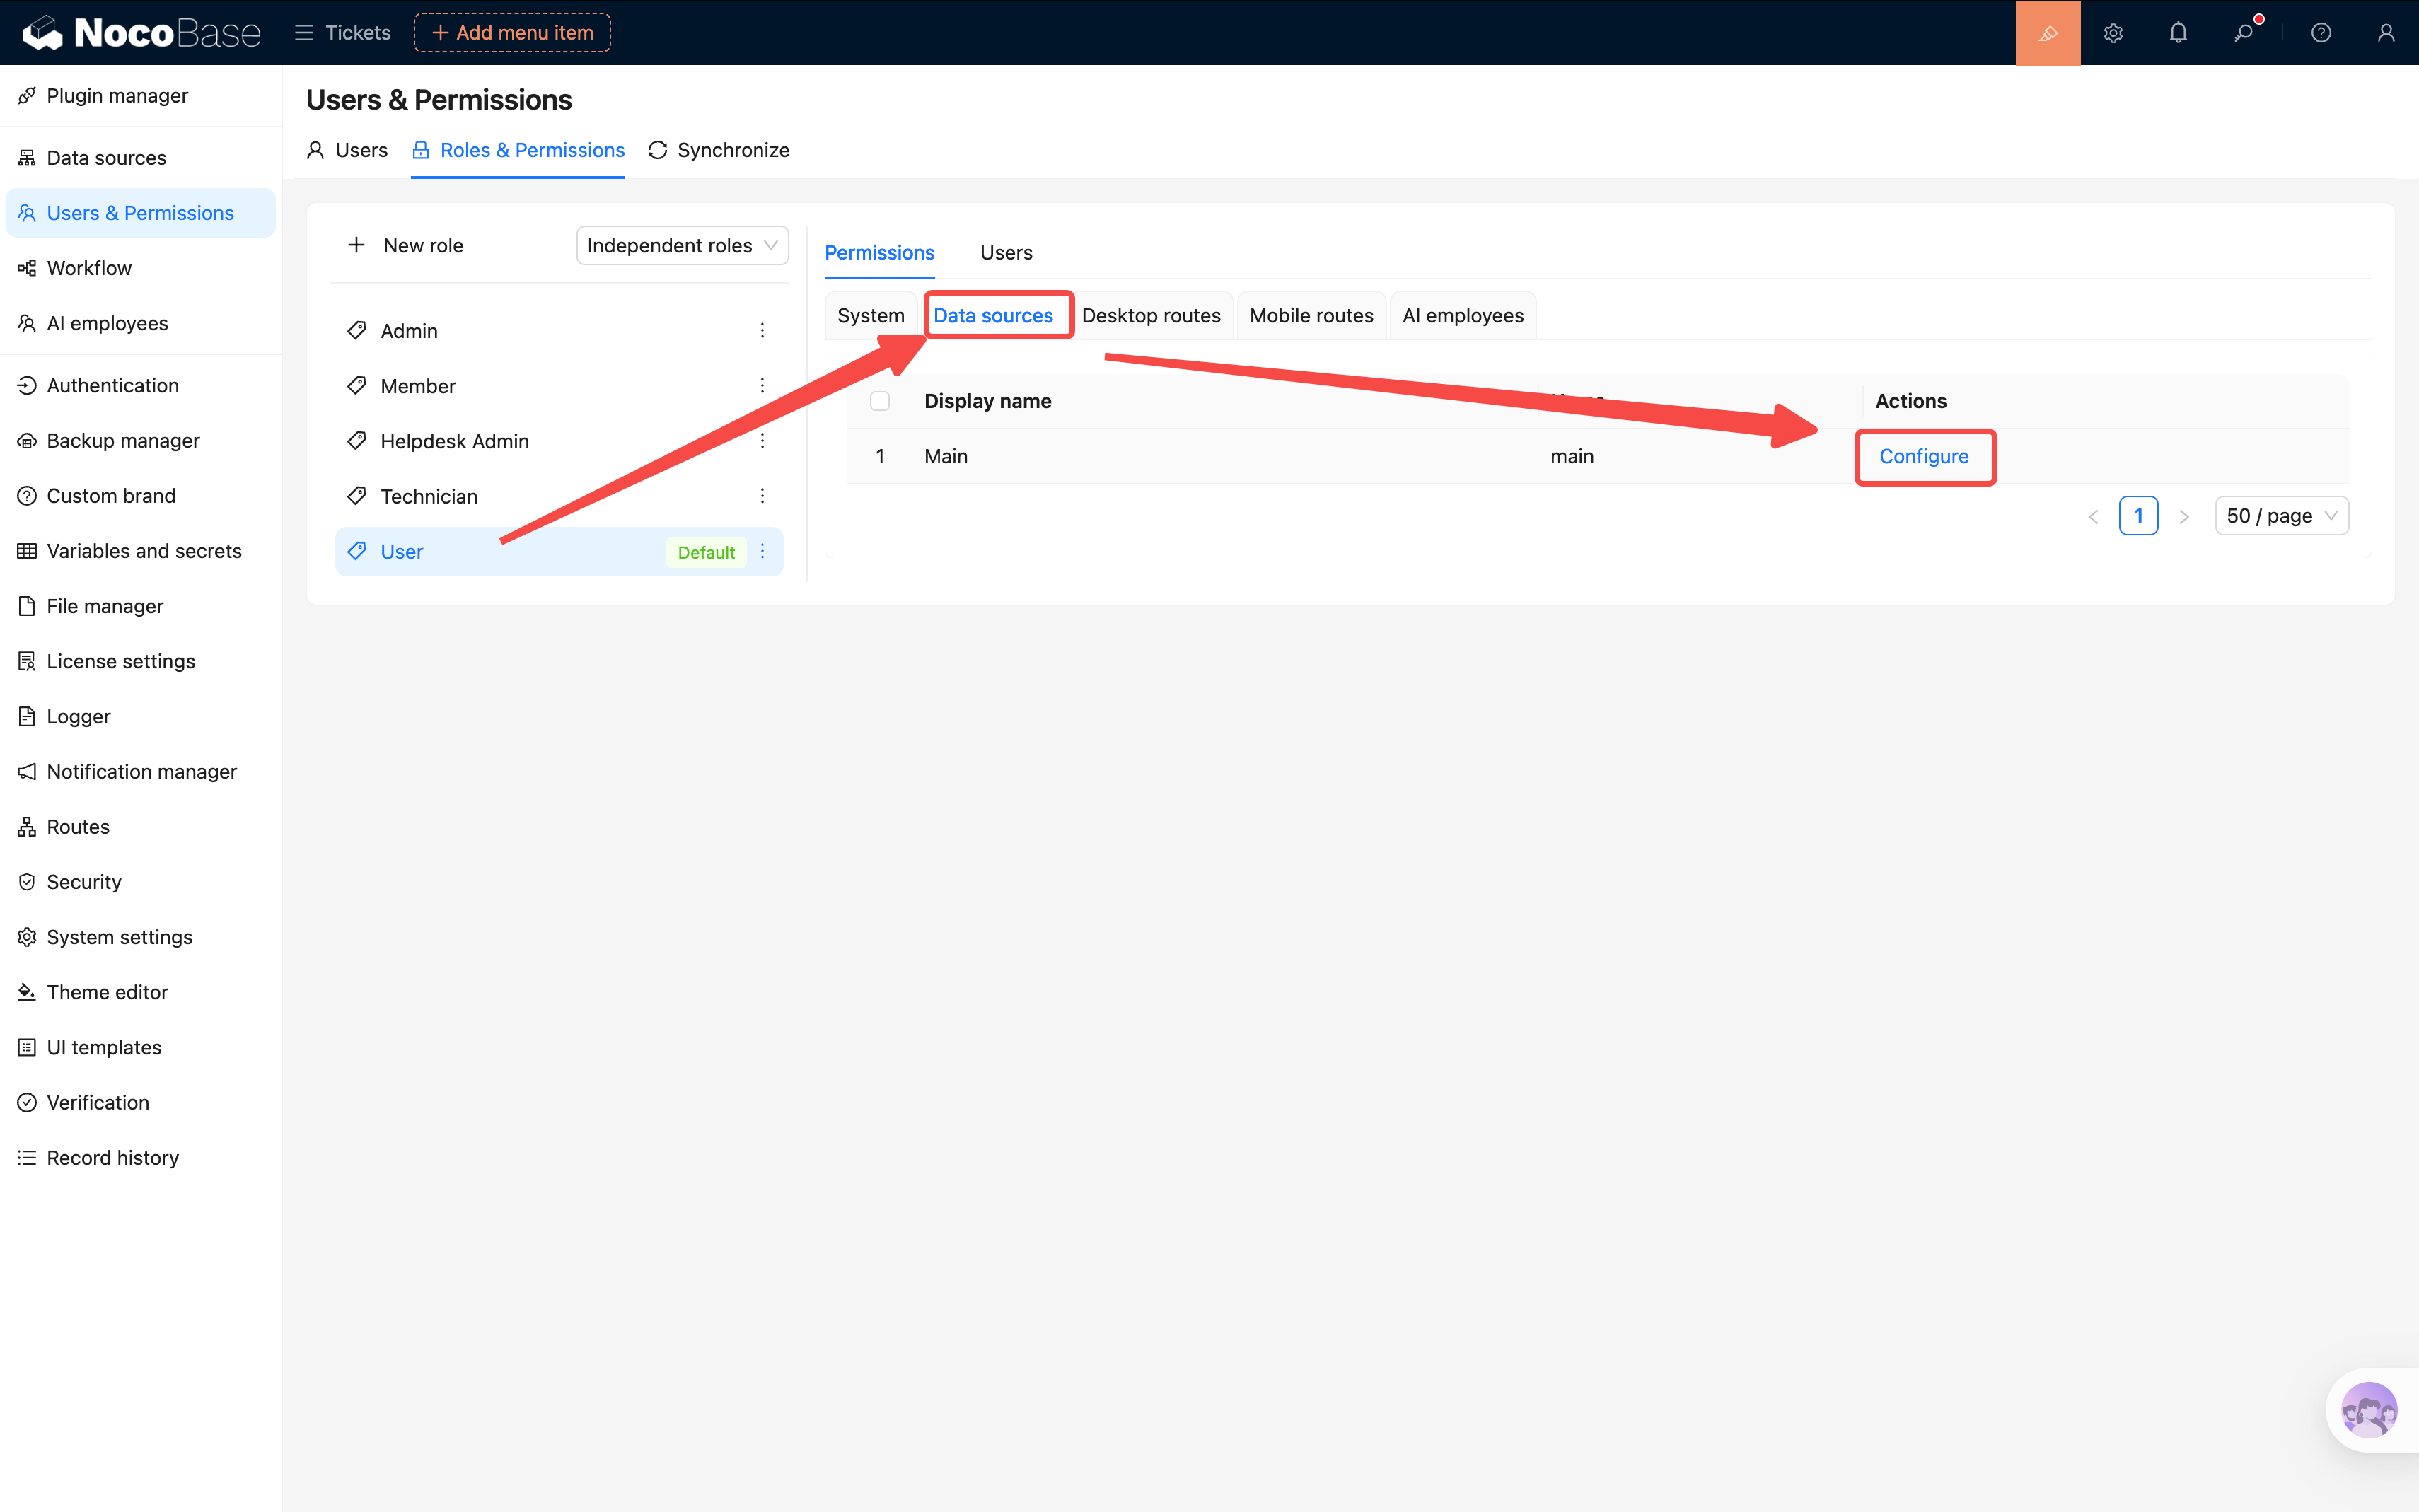Click Add menu item button
This screenshot has width=2419, height=1512.
512,33
